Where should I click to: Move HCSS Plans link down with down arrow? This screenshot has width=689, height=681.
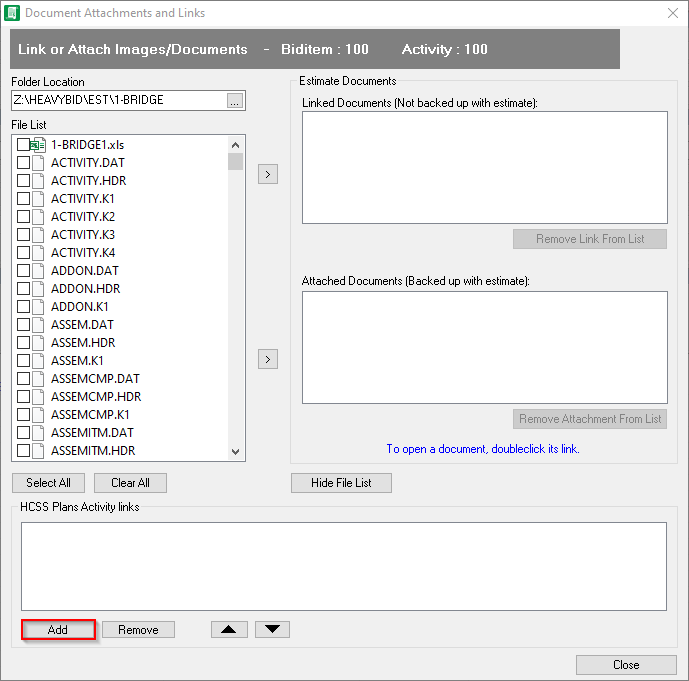tap(272, 629)
